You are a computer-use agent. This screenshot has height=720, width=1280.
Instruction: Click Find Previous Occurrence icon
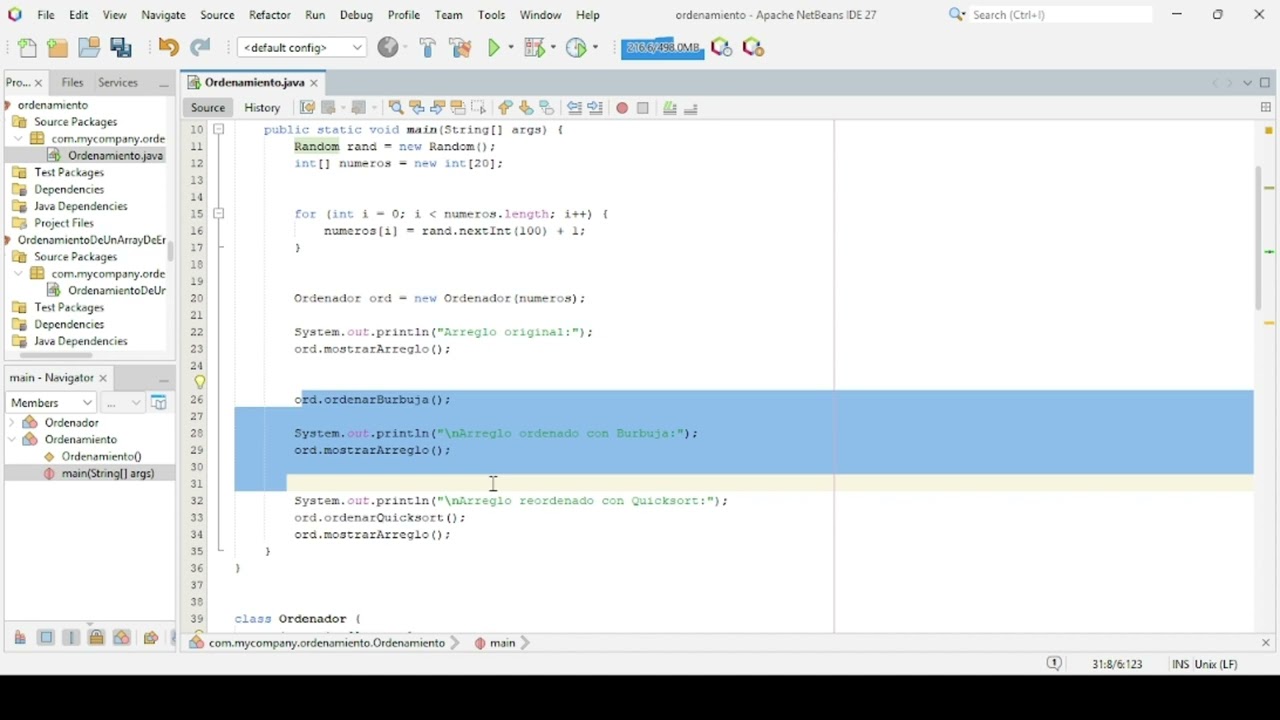(417, 108)
